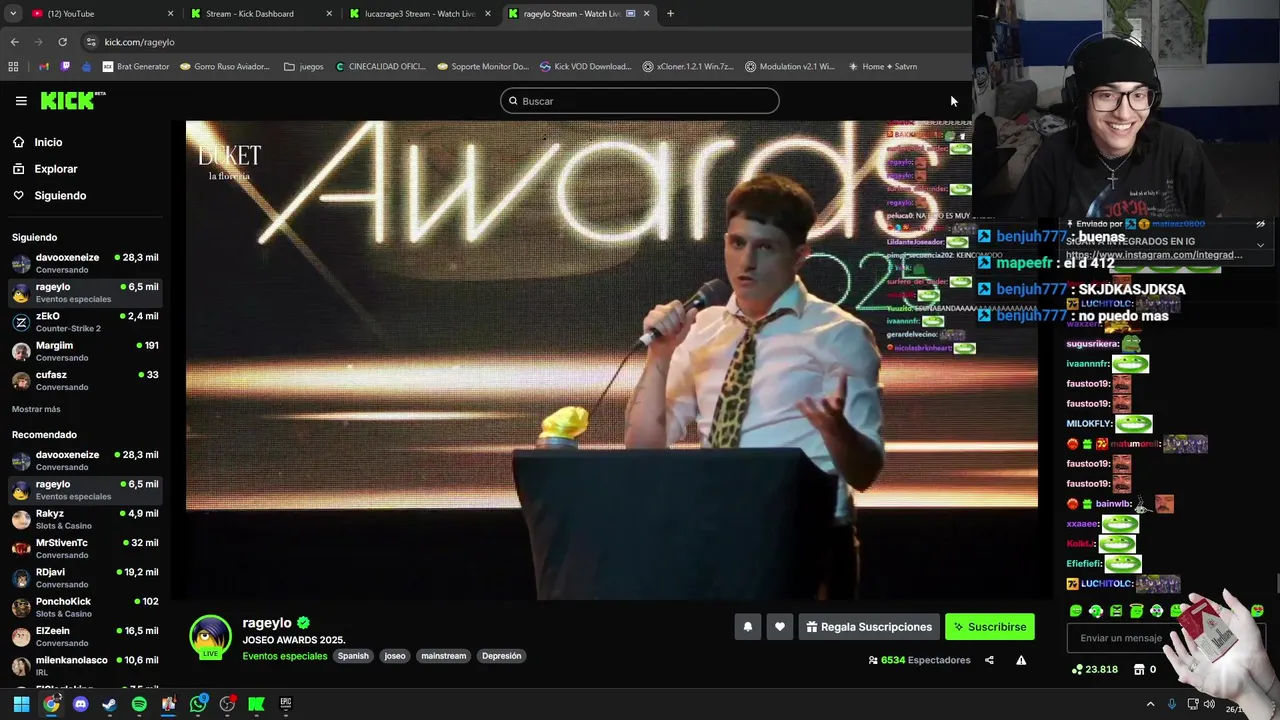1280x720 pixels.
Task: Open zEkO Counter-Strike 2 channel
Action: click(85, 322)
